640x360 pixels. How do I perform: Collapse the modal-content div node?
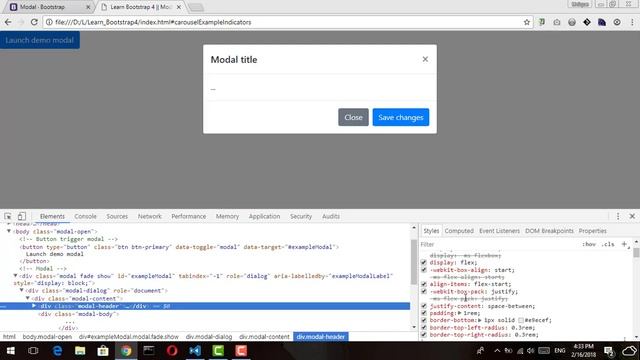(28, 298)
